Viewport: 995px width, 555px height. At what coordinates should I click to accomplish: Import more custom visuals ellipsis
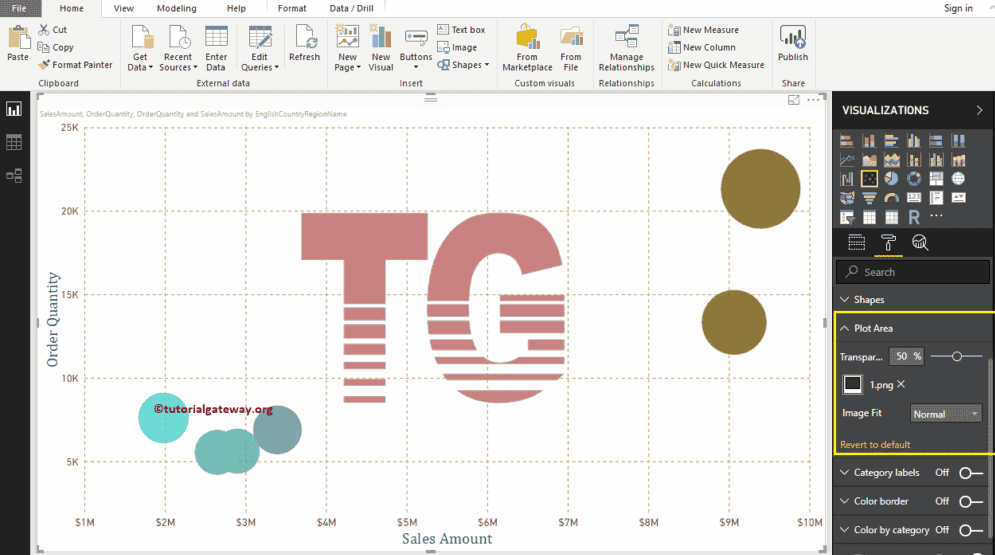(936, 216)
